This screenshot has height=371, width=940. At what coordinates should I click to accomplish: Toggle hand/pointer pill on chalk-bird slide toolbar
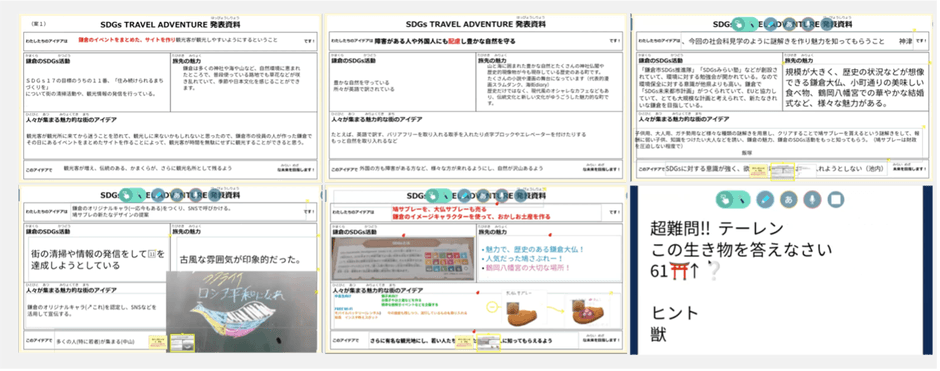coord(131,195)
